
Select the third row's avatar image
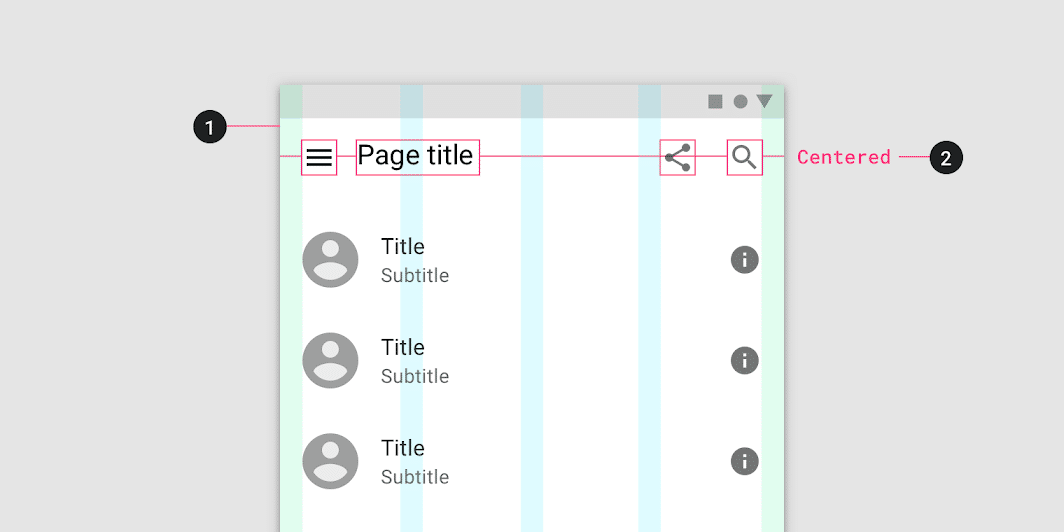[330, 461]
